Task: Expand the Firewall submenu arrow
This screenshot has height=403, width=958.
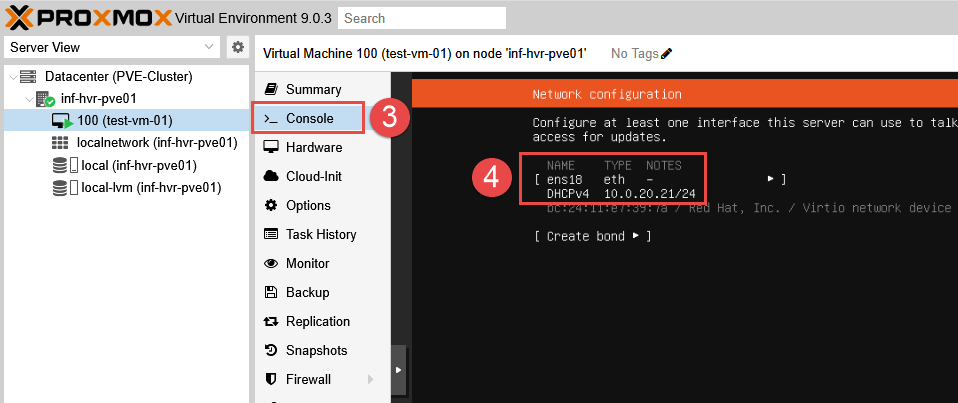Action: point(371,380)
